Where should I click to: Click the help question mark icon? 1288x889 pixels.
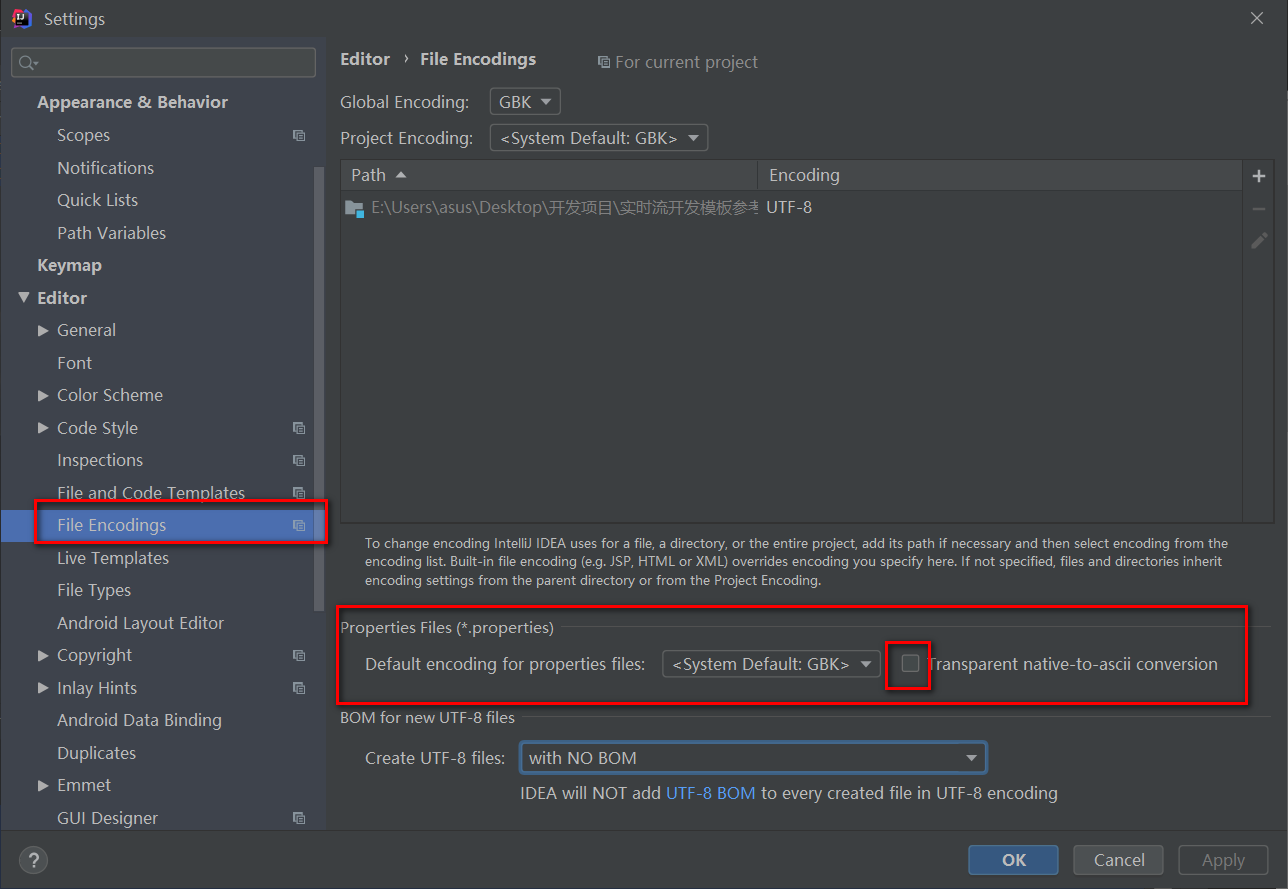[33, 860]
